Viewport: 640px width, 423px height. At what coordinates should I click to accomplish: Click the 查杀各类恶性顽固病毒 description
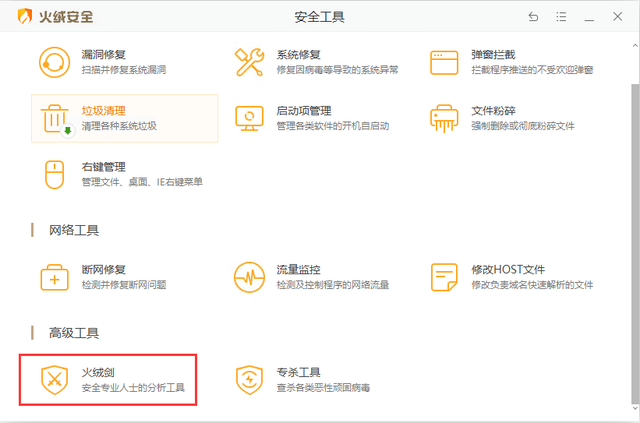[323, 387]
